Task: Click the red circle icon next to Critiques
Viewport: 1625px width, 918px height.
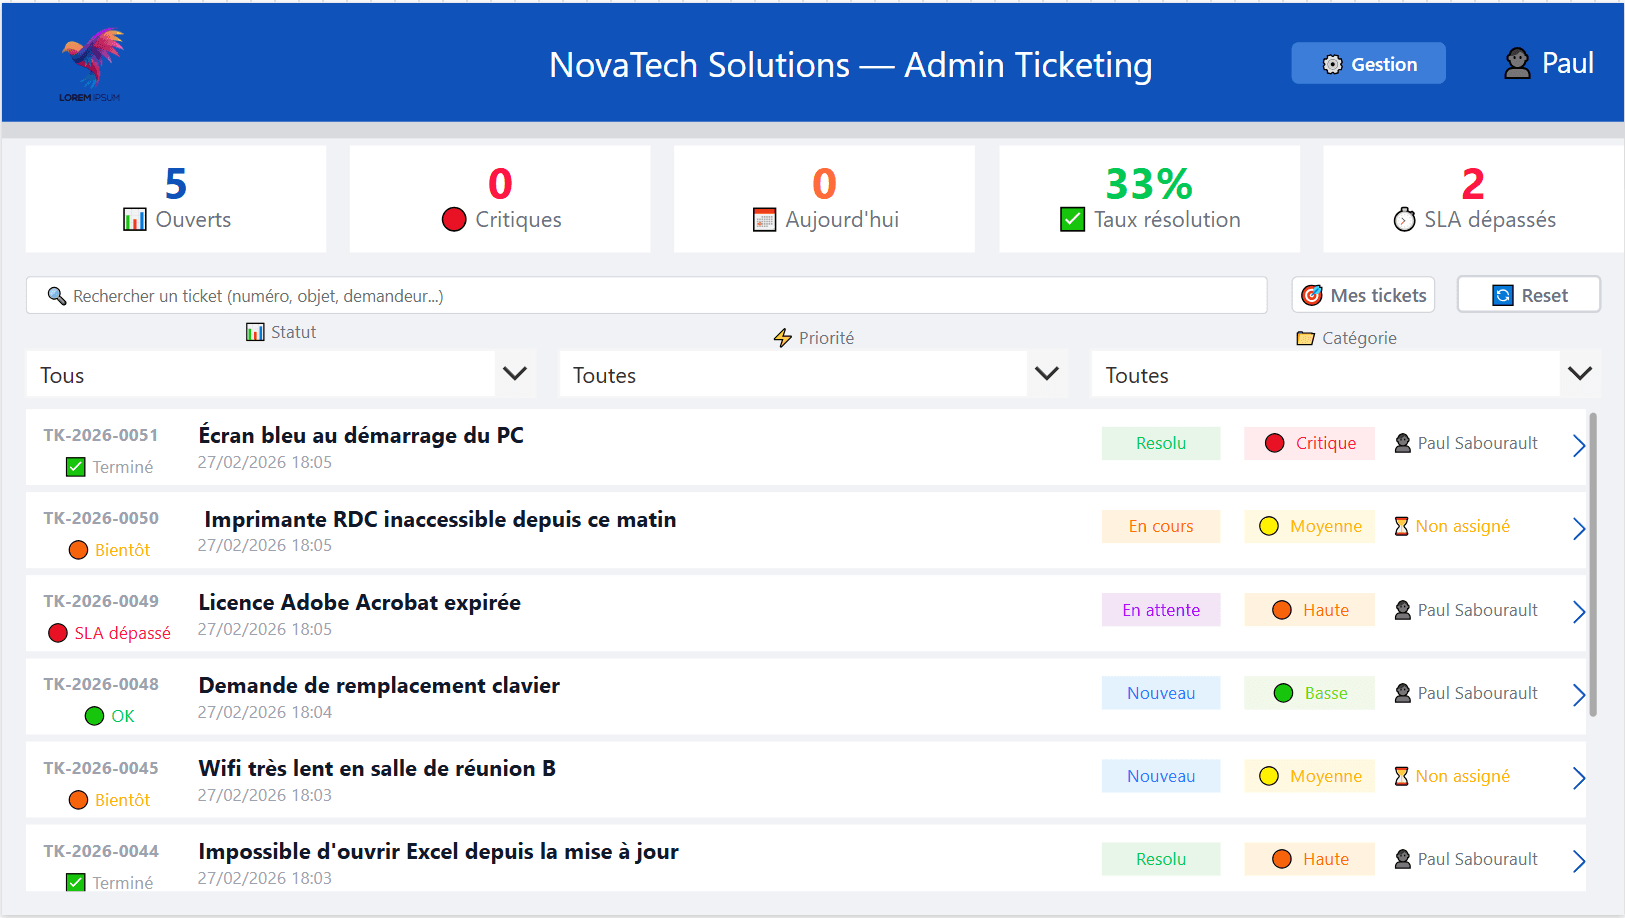Action: 455,219
